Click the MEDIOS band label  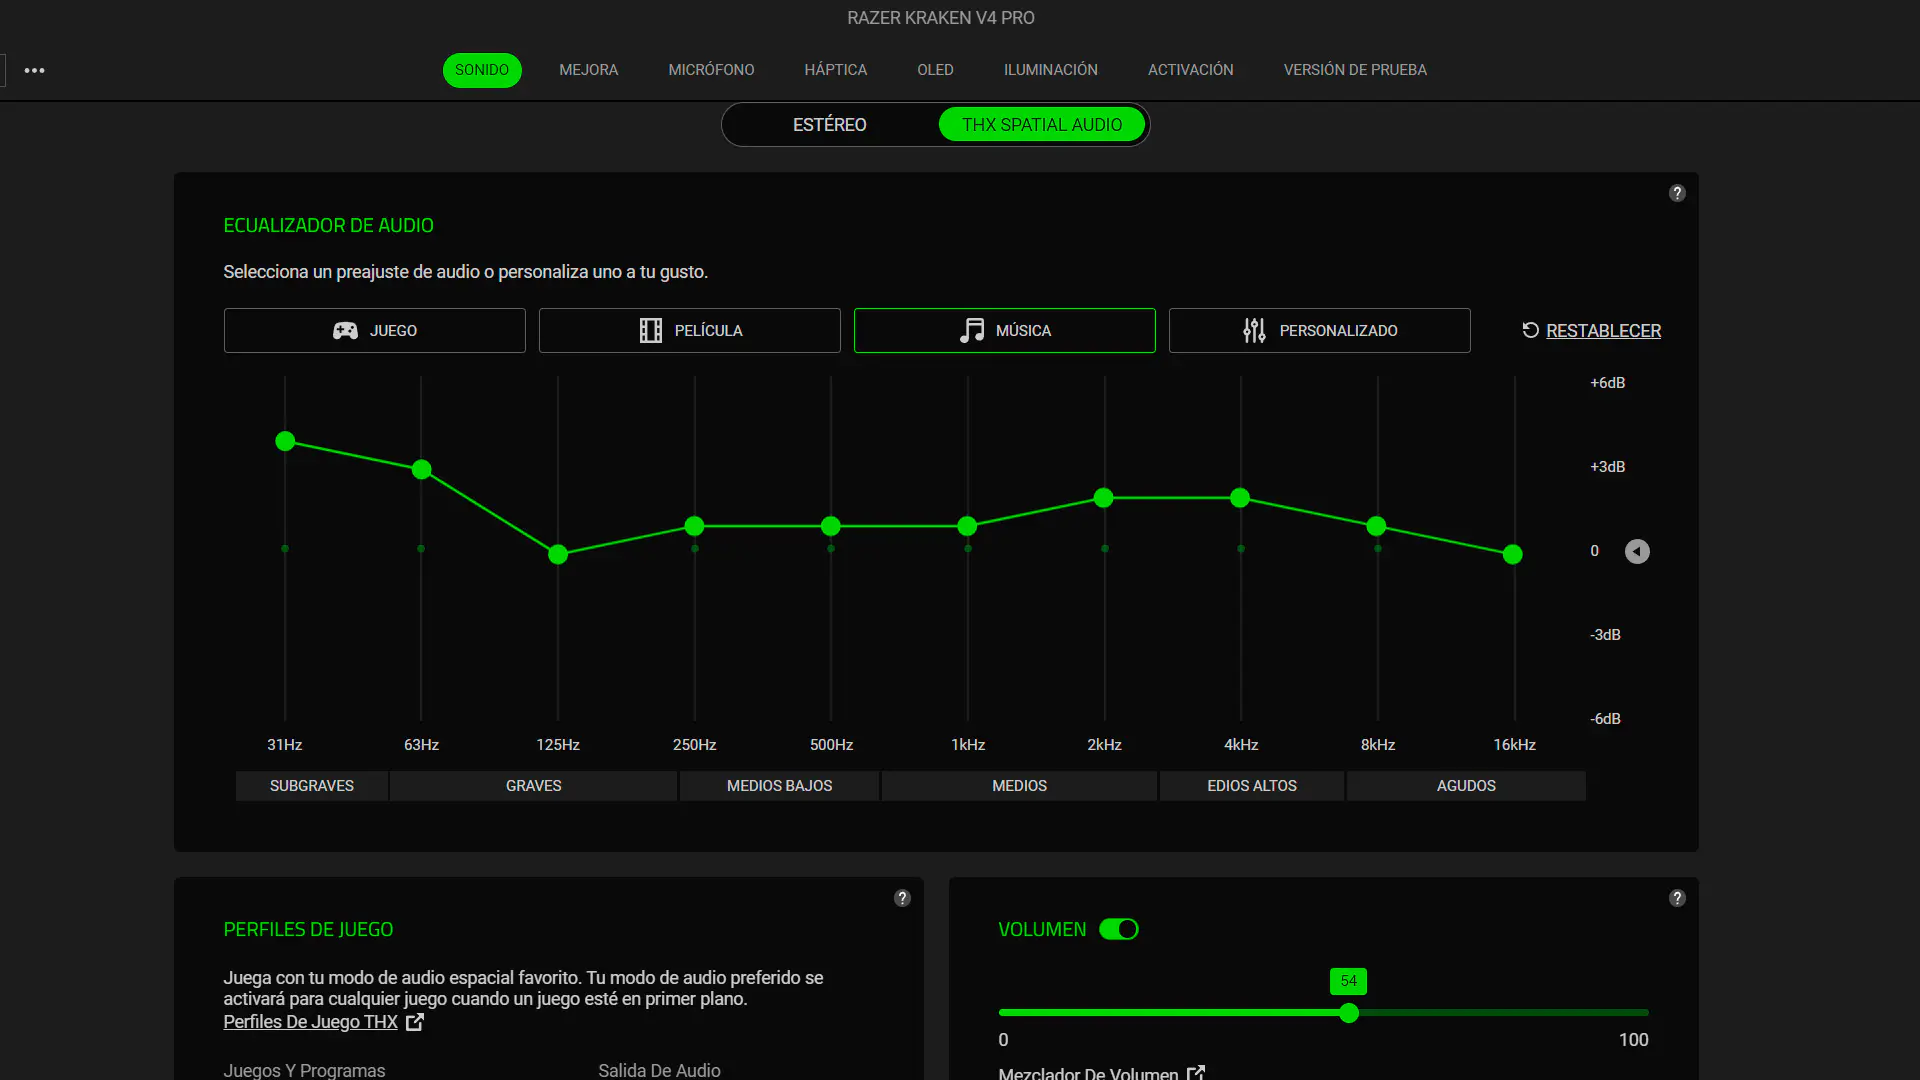tap(1020, 786)
